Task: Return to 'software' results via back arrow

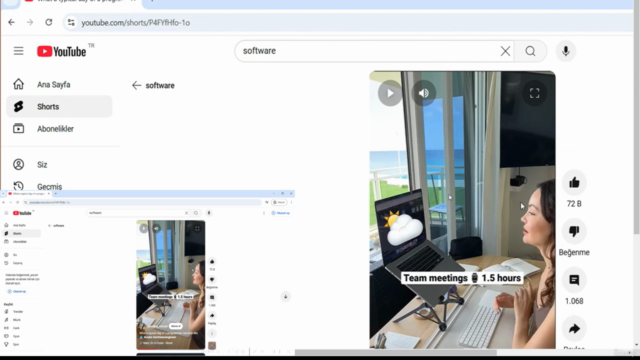Action: (136, 85)
